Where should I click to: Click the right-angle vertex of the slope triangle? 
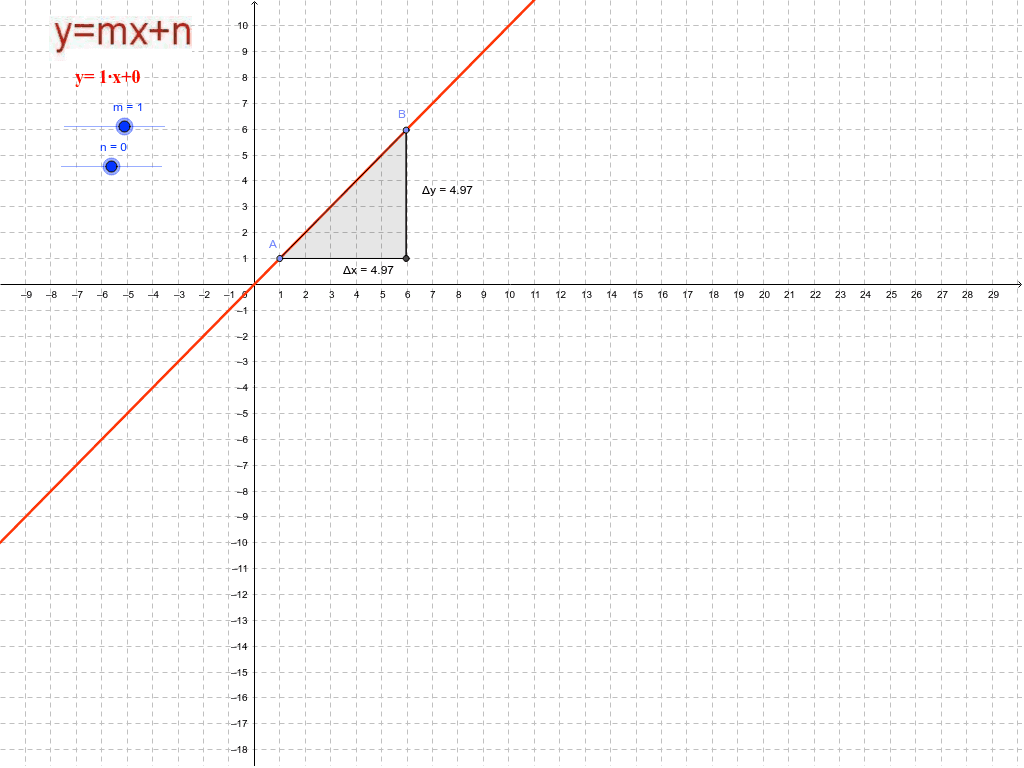(406, 259)
